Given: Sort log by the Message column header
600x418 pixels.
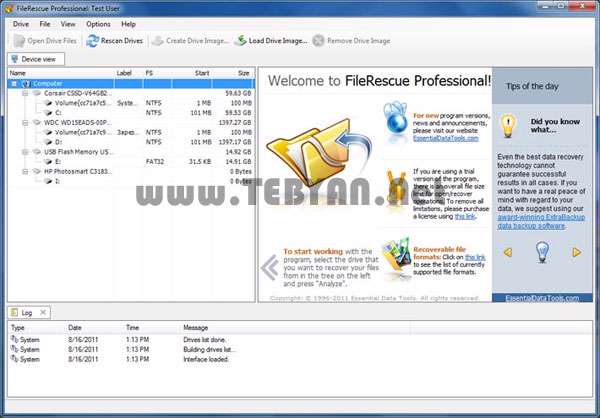Looking at the screenshot, I should click(296, 328).
